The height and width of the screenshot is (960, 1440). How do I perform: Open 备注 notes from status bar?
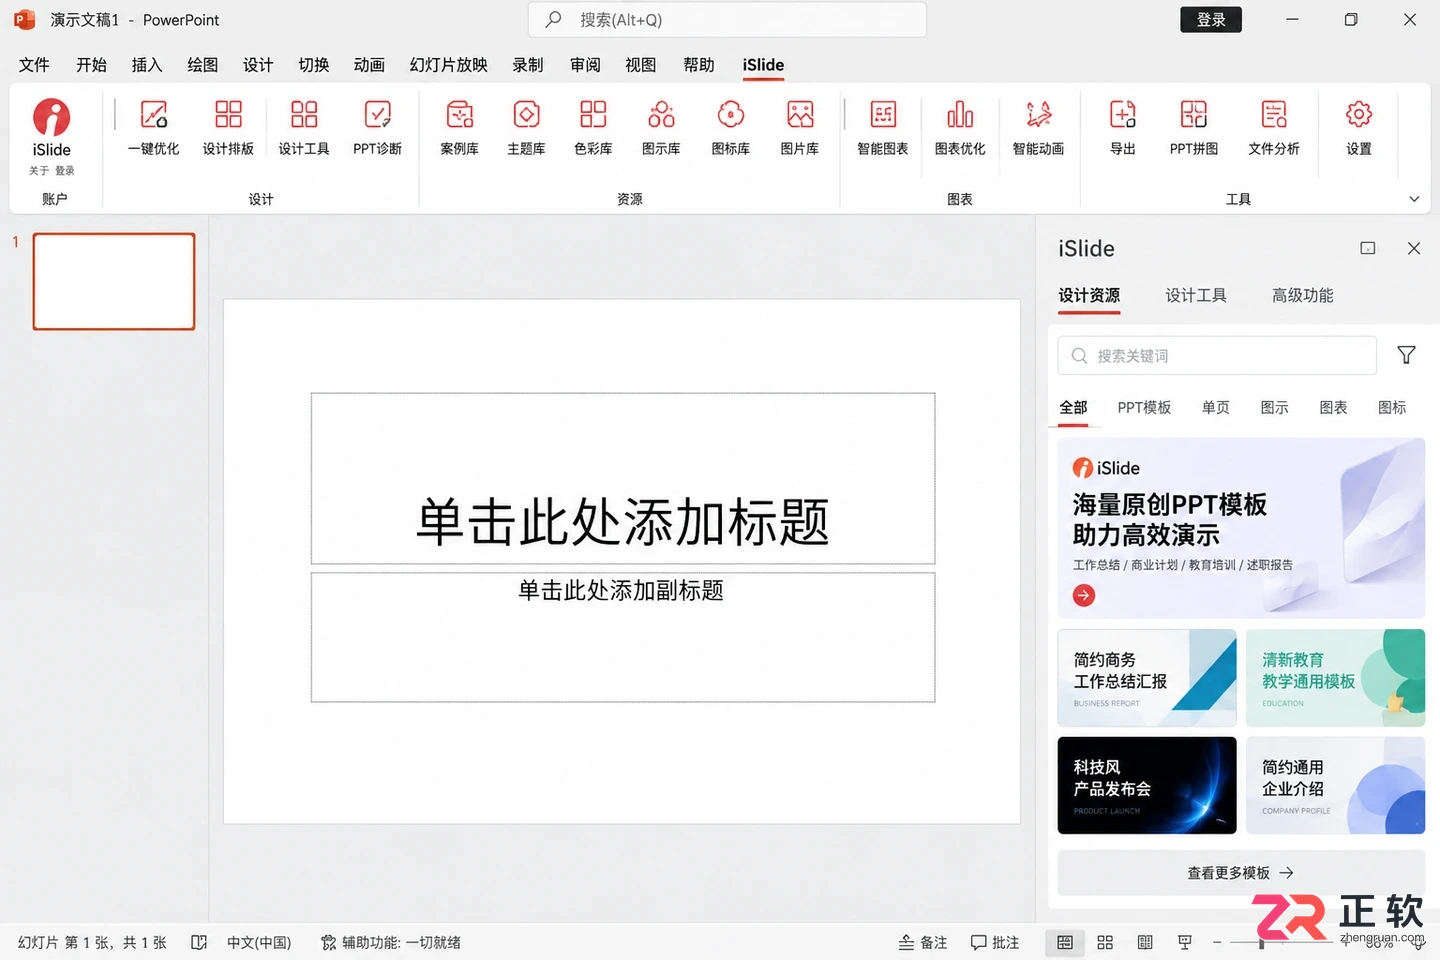923,942
